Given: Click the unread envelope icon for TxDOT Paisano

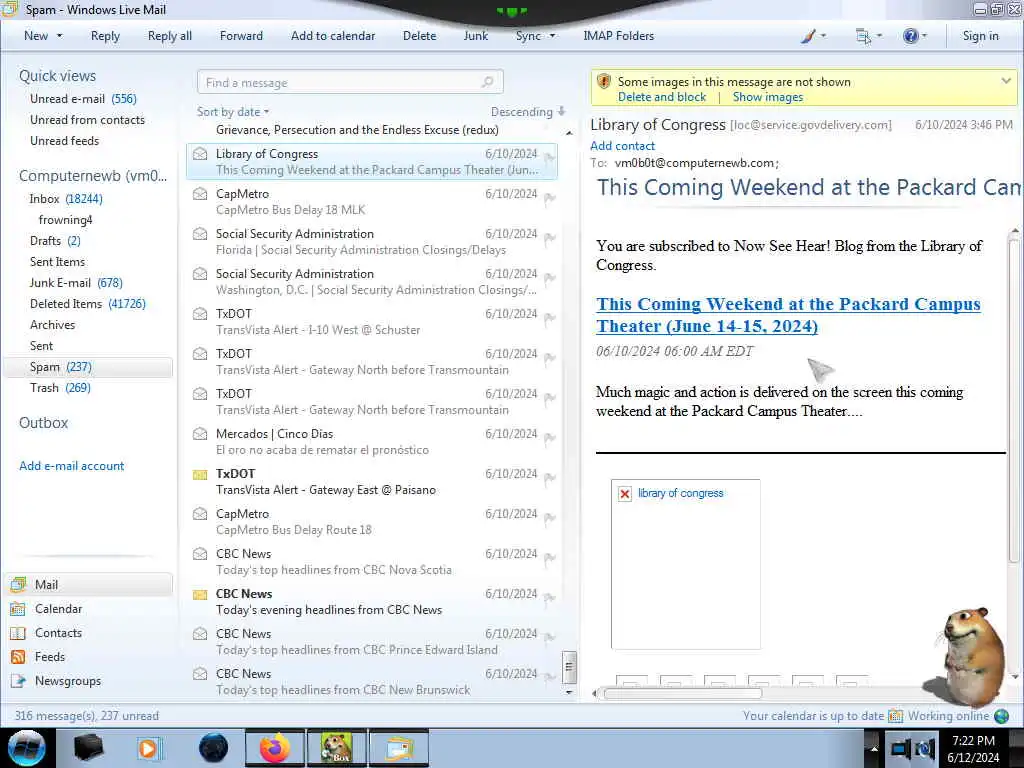Looking at the screenshot, I should click(200, 474).
